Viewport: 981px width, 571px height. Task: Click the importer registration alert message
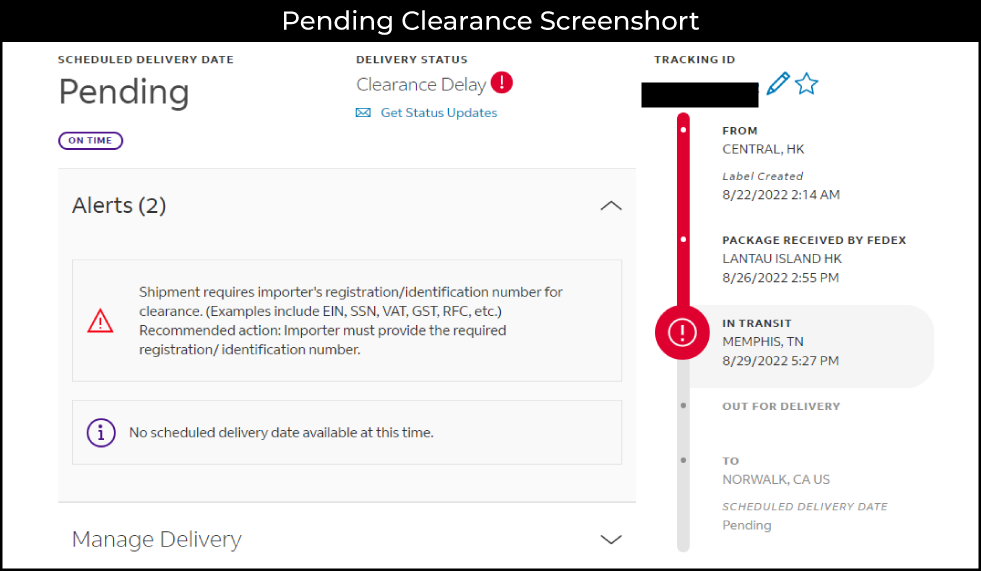click(350, 321)
